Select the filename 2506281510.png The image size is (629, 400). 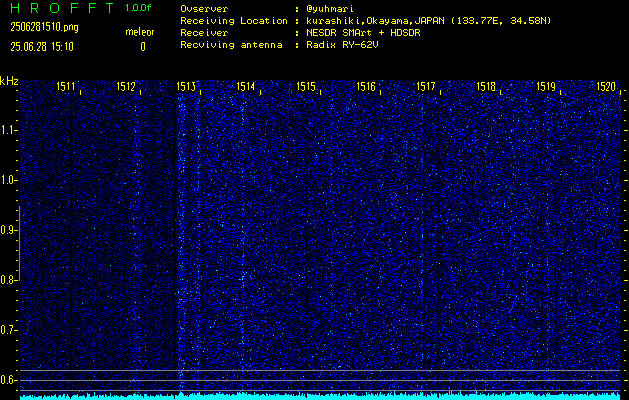(45, 27)
